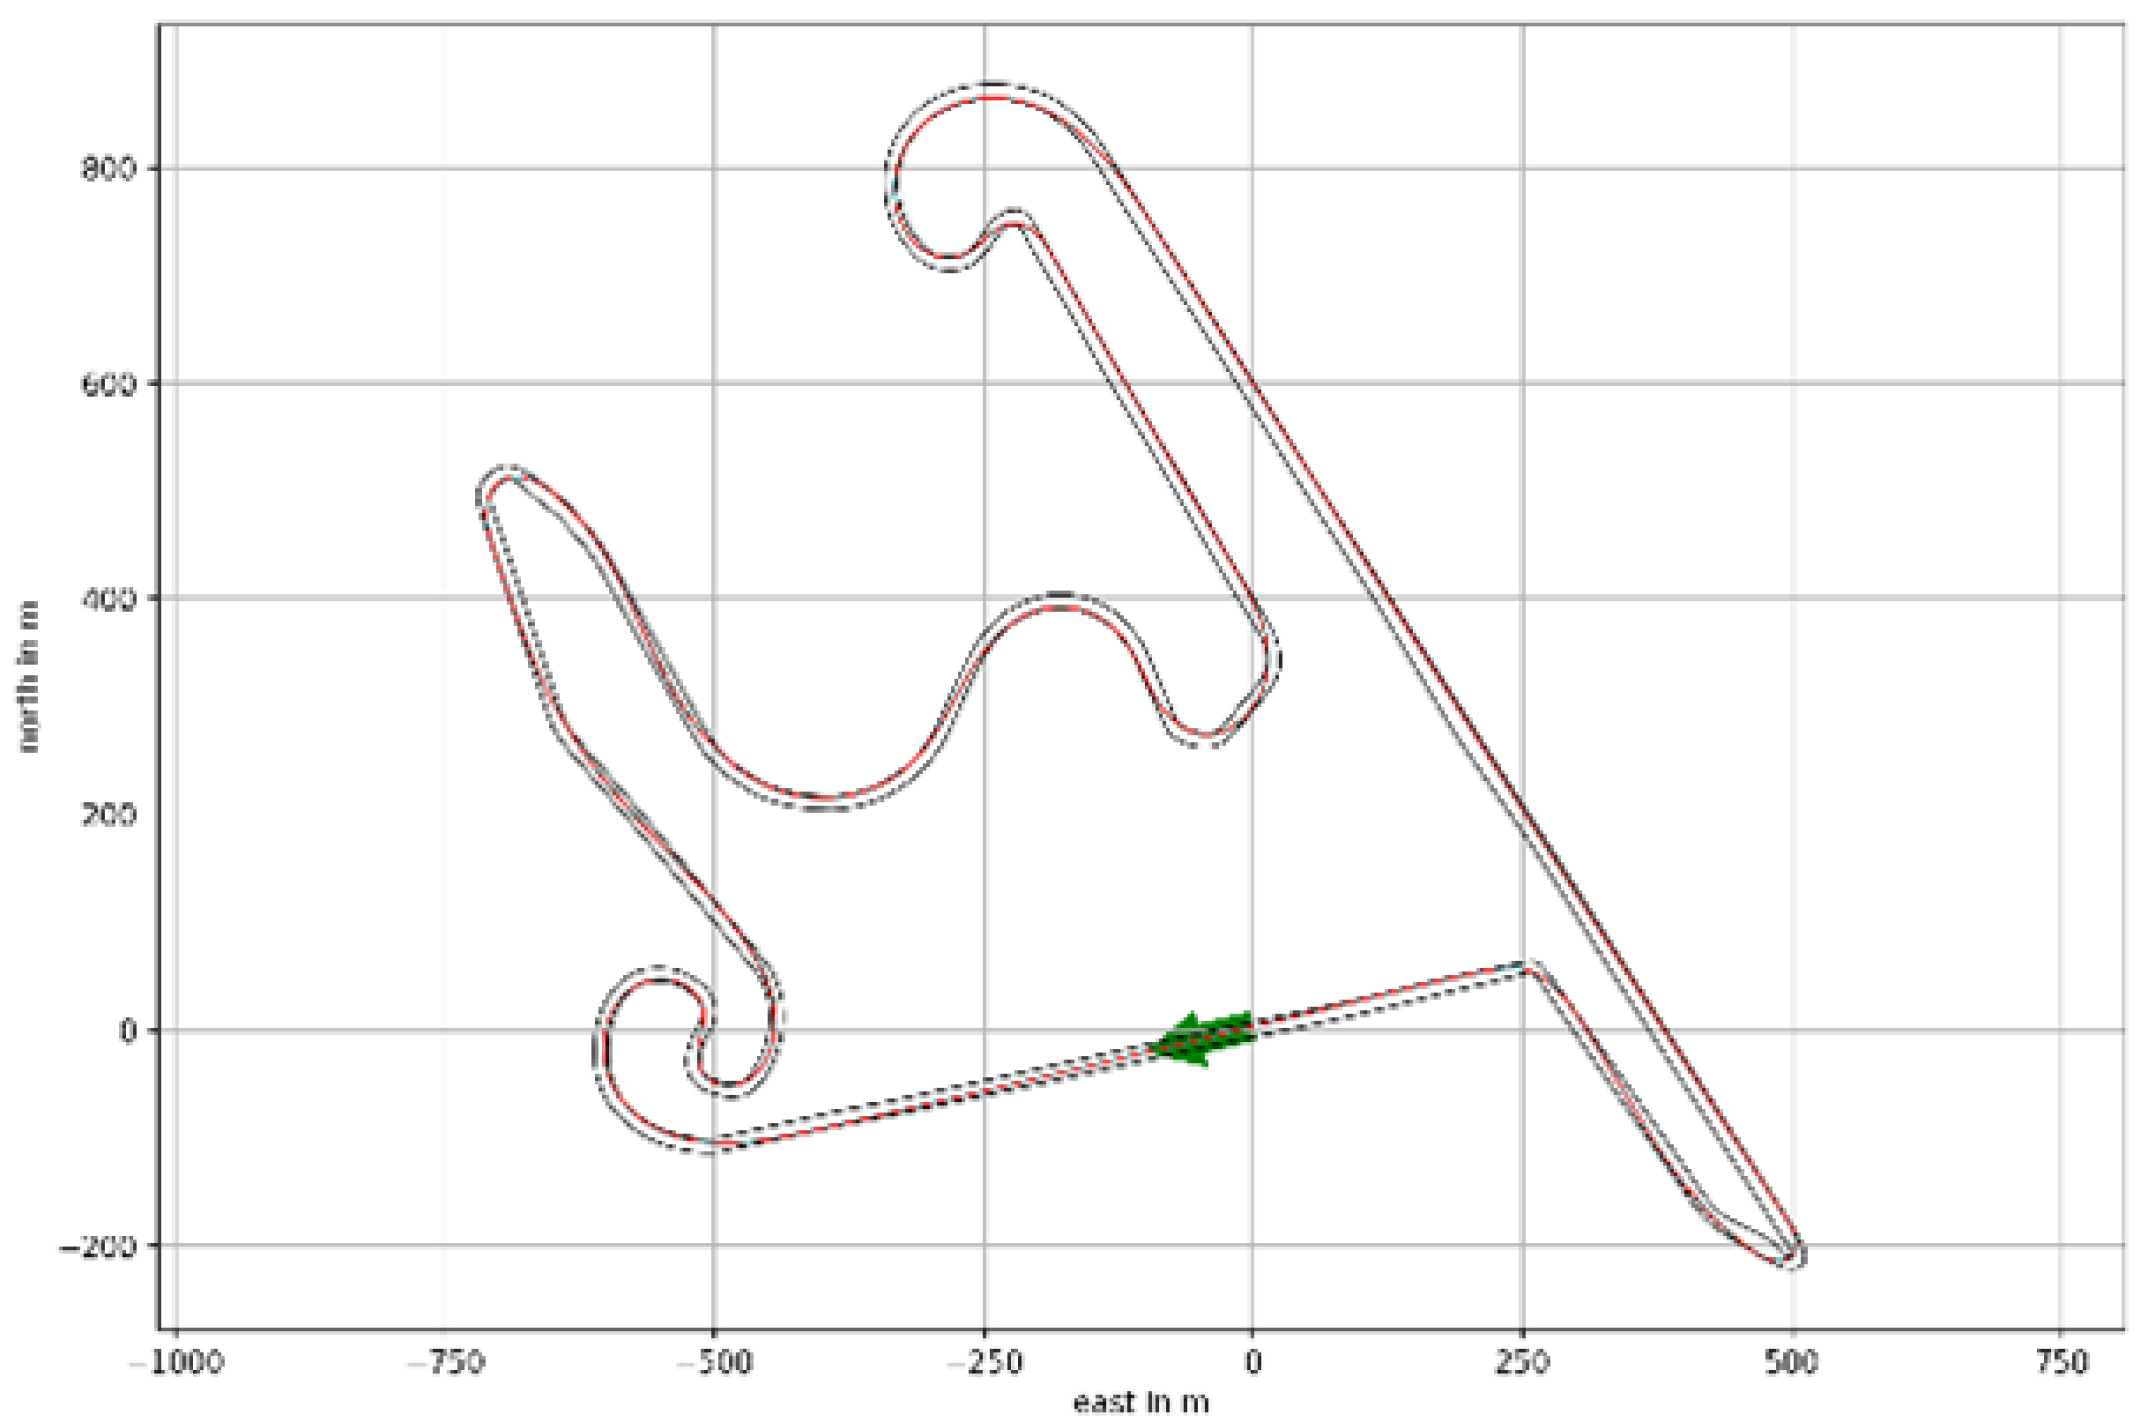
Task: Click the 750 tick label on x-axis
Action: tap(2061, 1363)
